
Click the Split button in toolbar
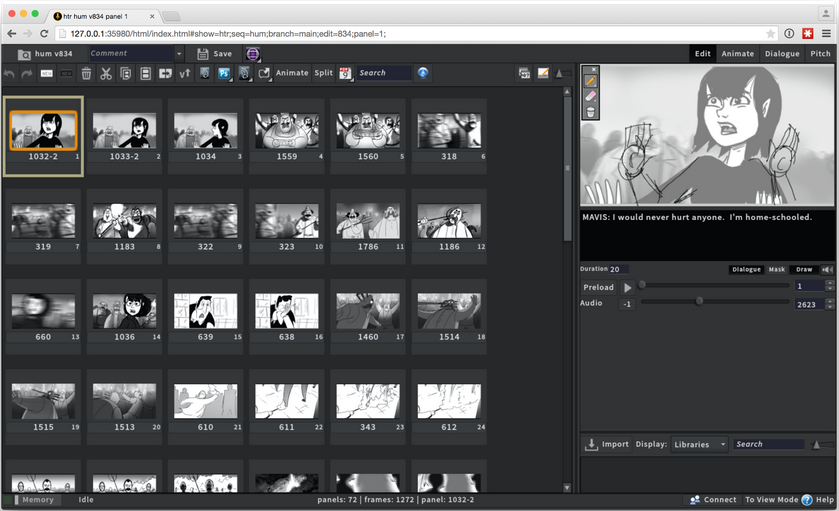pyautogui.click(x=323, y=73)
